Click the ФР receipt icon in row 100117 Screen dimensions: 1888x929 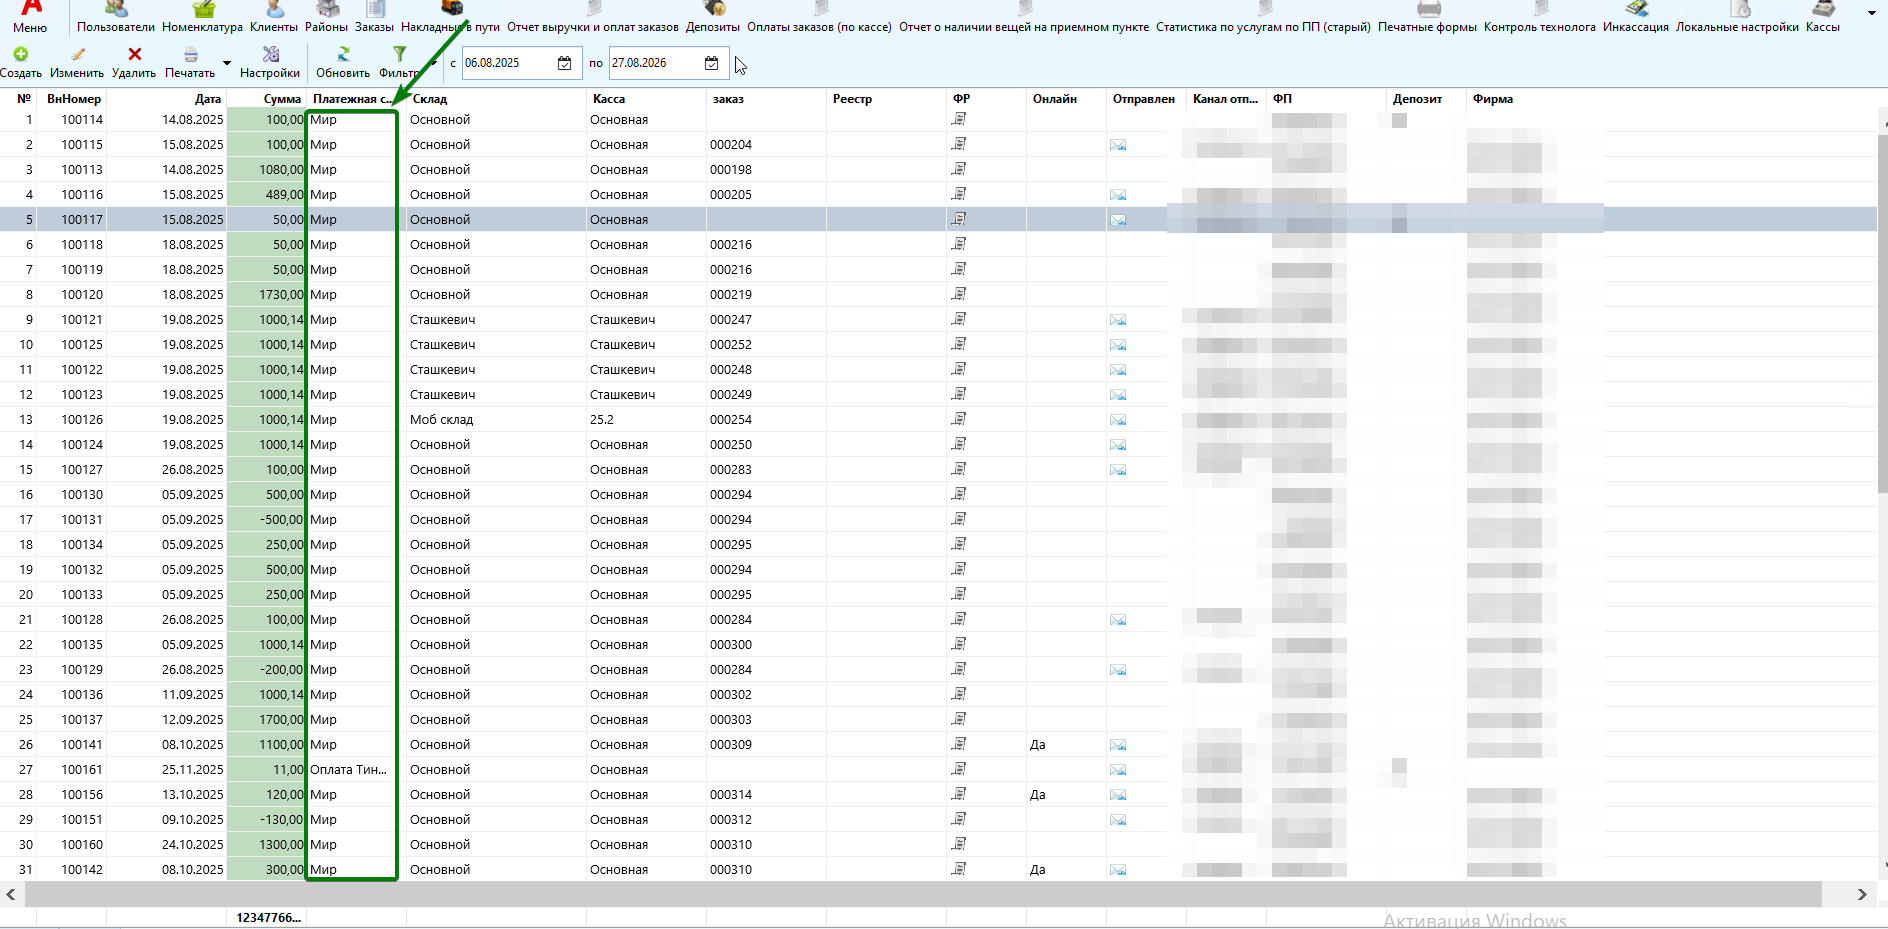pyautogui.click(x=959, y=219)
